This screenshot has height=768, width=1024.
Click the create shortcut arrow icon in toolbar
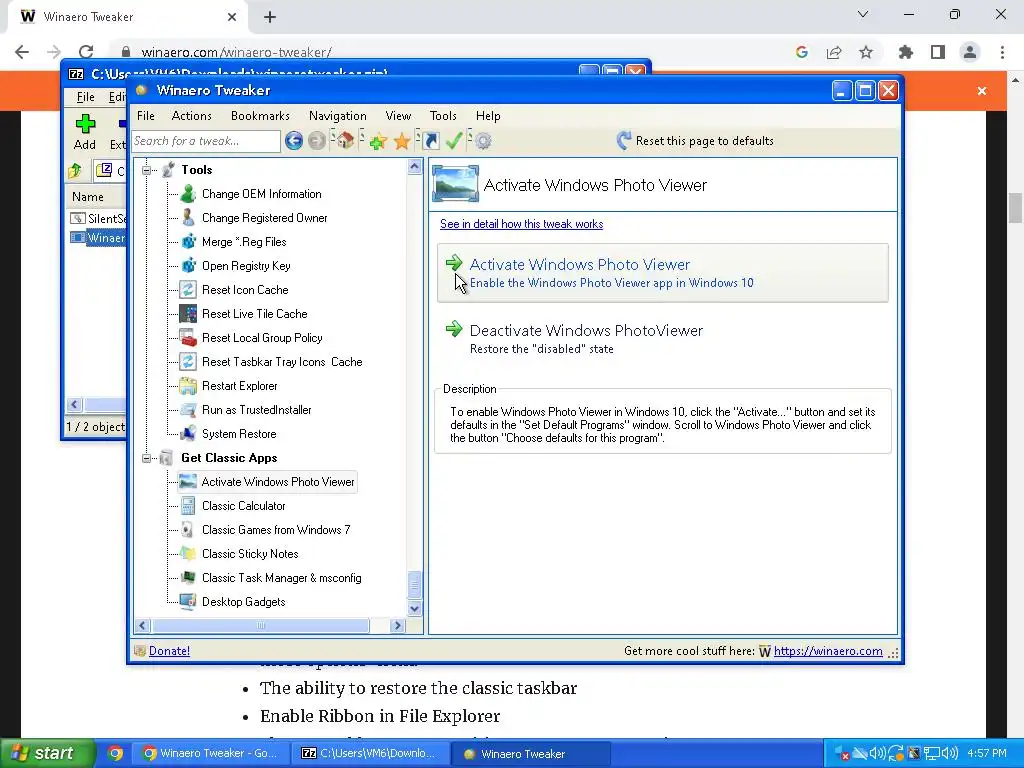click(431, 140)
